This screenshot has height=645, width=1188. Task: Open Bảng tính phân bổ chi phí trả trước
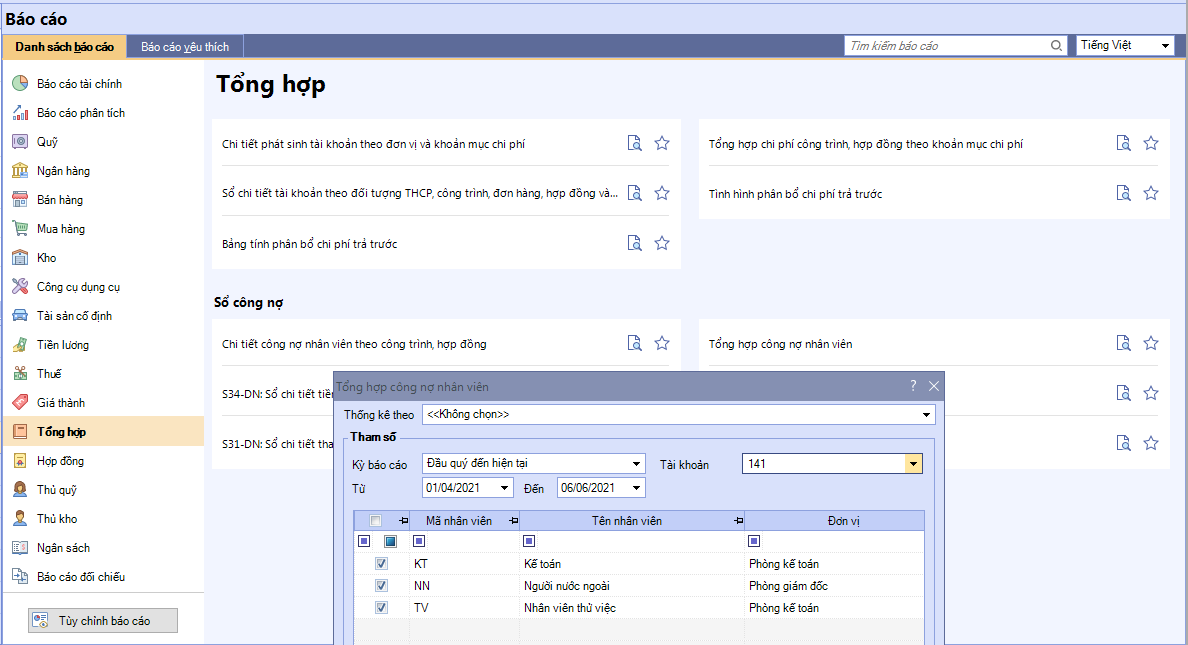point(309,244)
